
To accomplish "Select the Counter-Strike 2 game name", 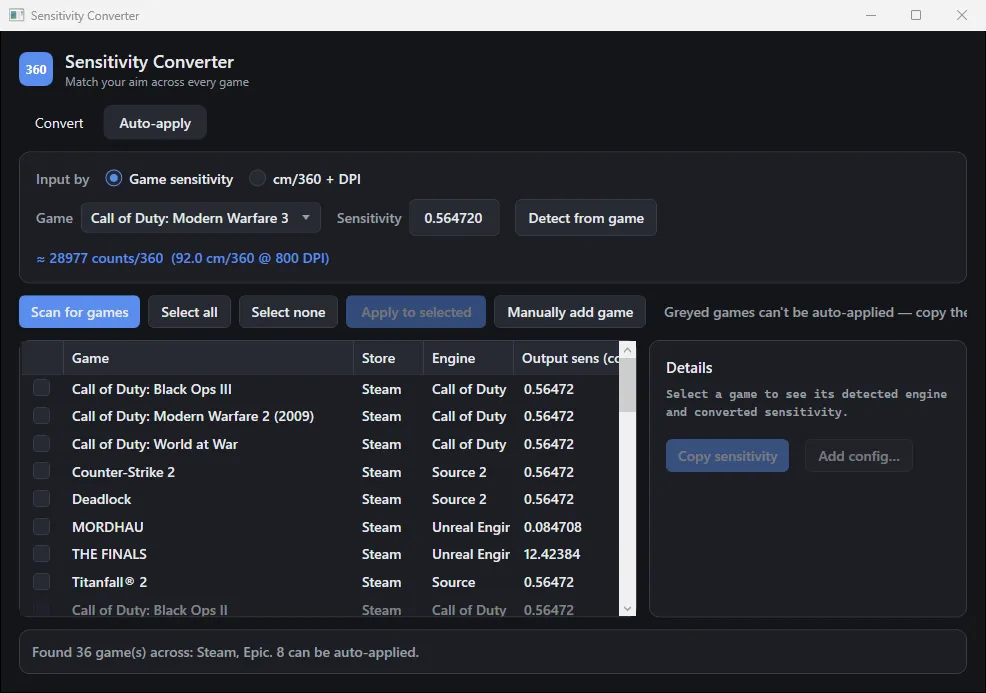I will [123, 472].
